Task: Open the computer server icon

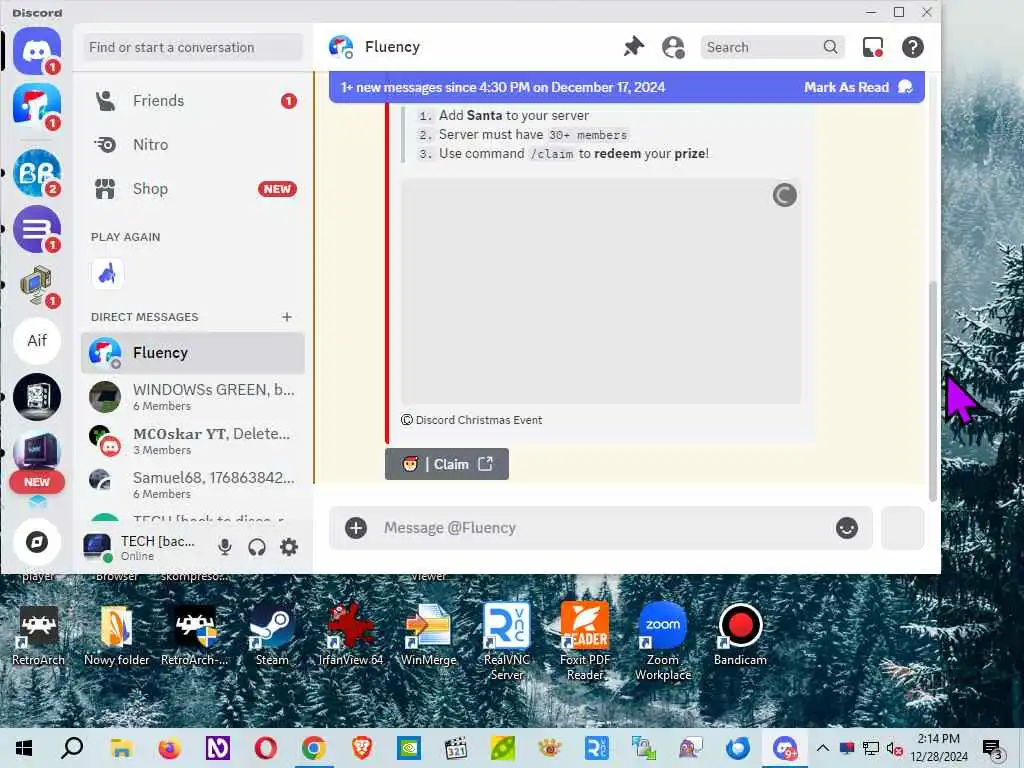Action: coord(37,285)
